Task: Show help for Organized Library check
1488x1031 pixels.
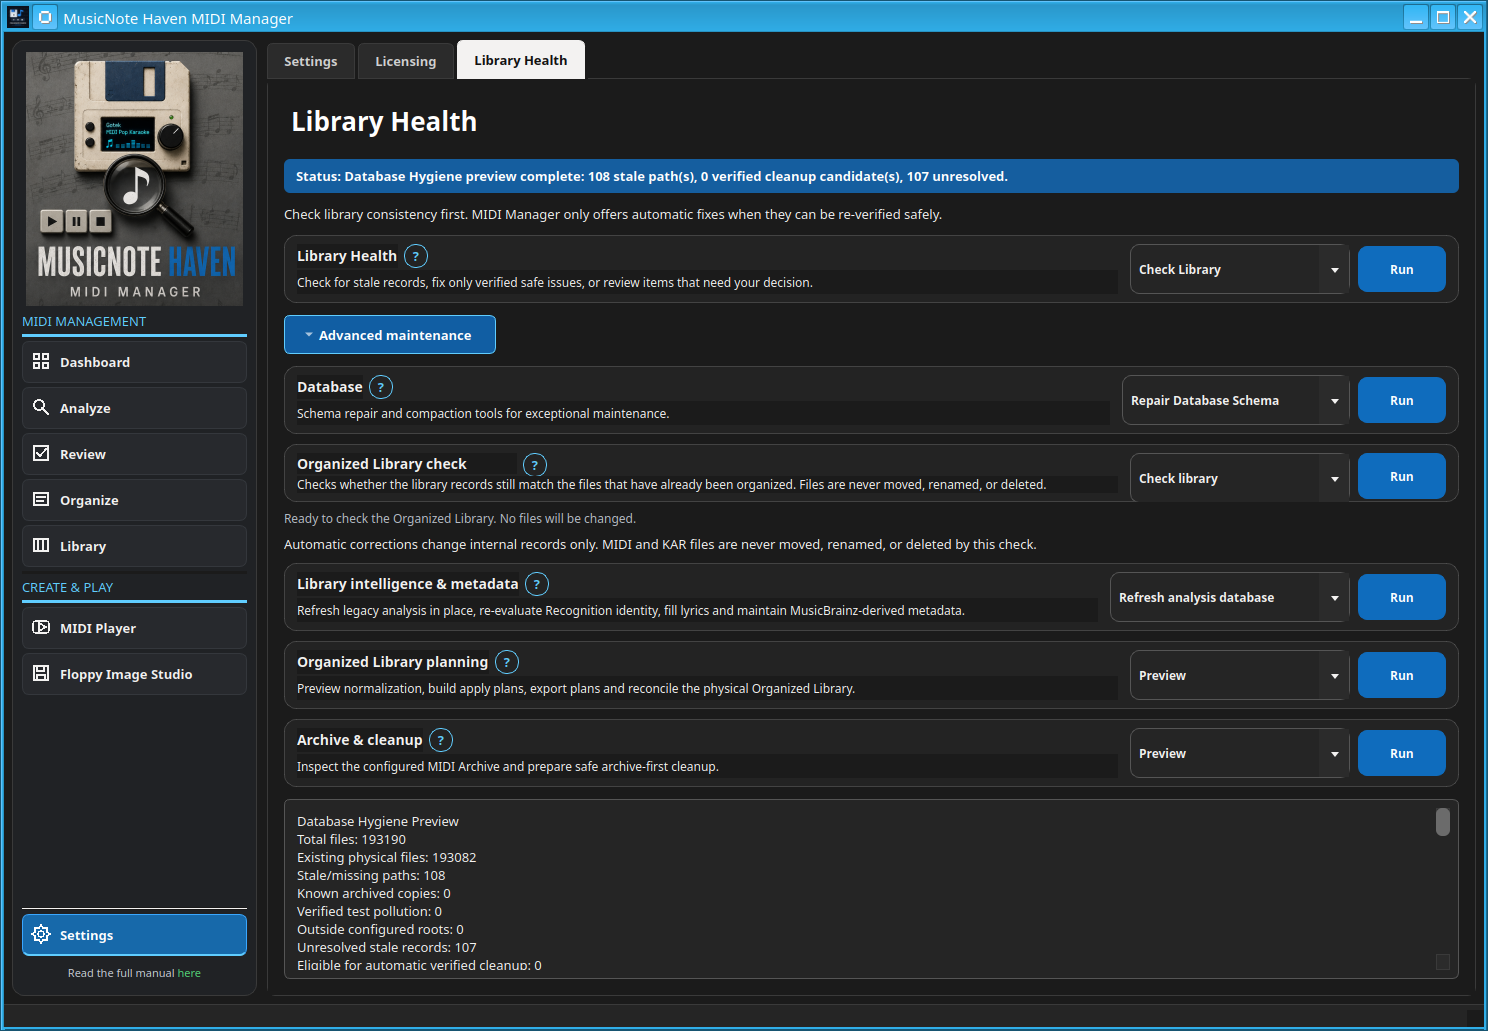Action: (x=535, y=465)
